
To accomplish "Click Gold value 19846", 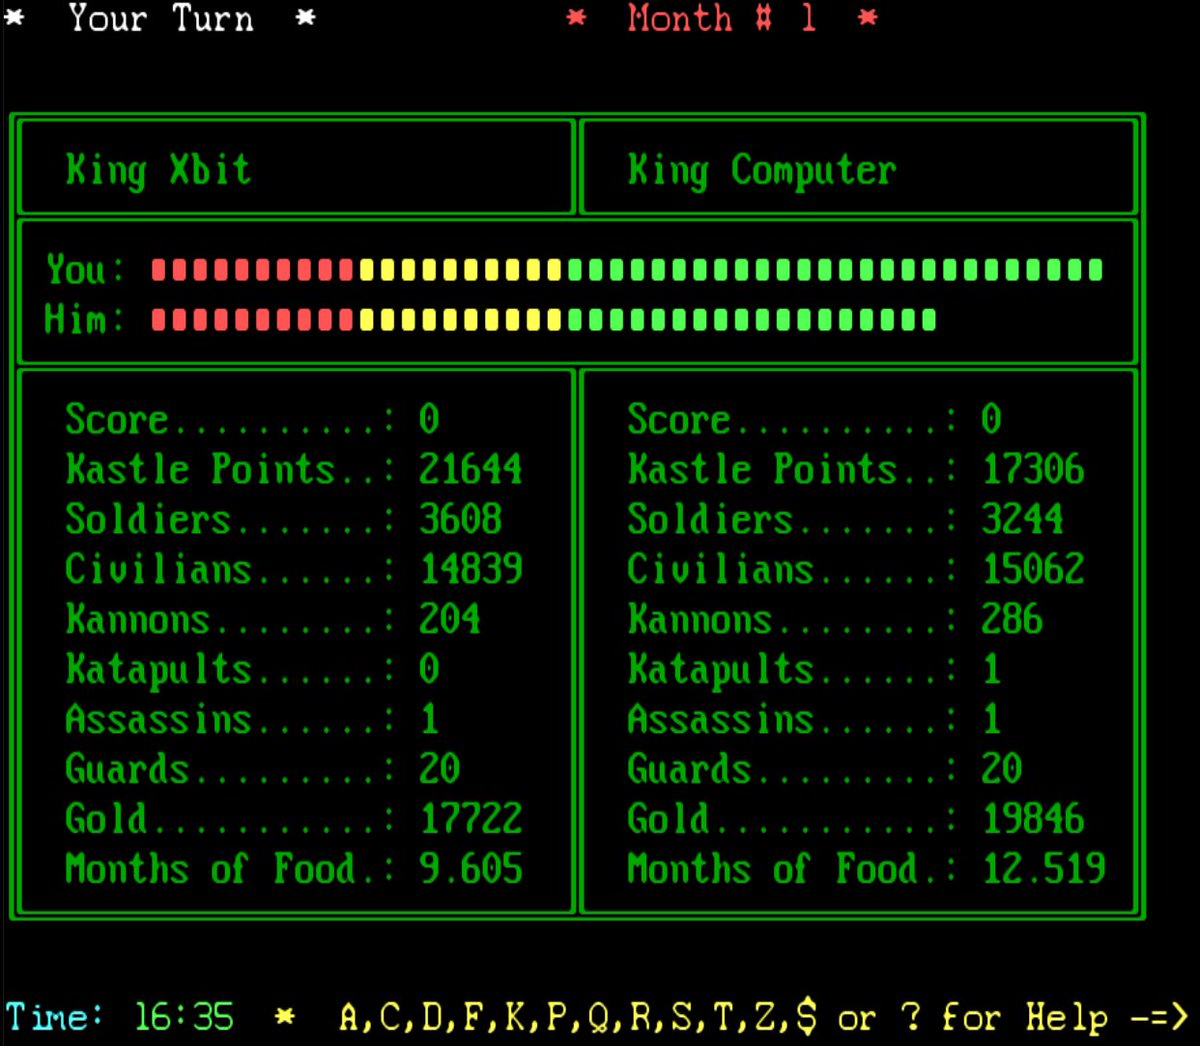I will (x=1033, y=819).
